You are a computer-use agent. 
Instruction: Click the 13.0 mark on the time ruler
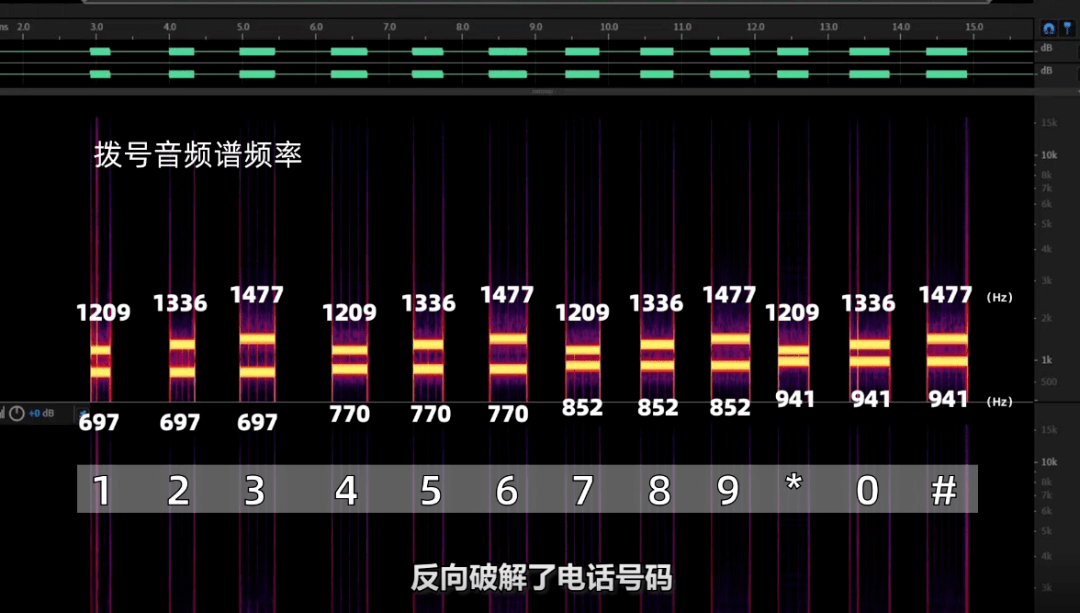pyautogui.click(x=829, y=27)
